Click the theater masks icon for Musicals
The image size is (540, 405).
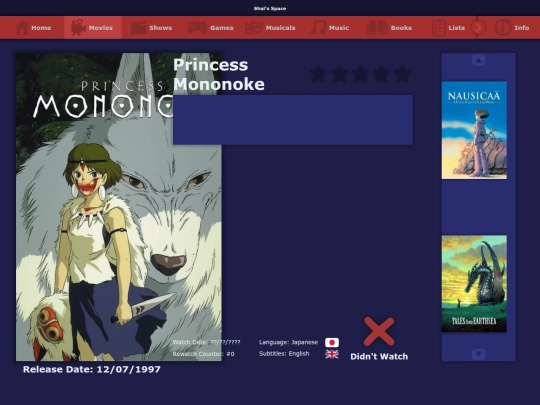click(253, 28)
